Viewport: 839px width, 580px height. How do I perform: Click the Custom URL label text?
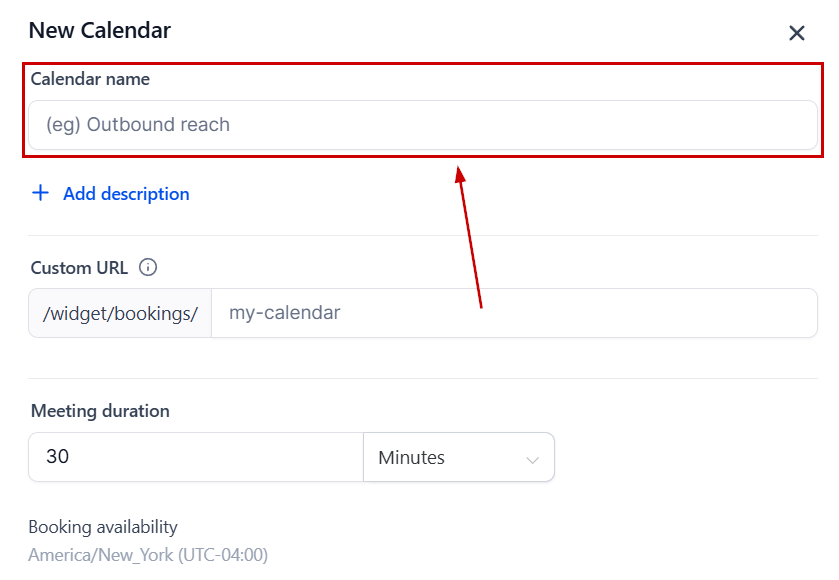tap(79, 267)
